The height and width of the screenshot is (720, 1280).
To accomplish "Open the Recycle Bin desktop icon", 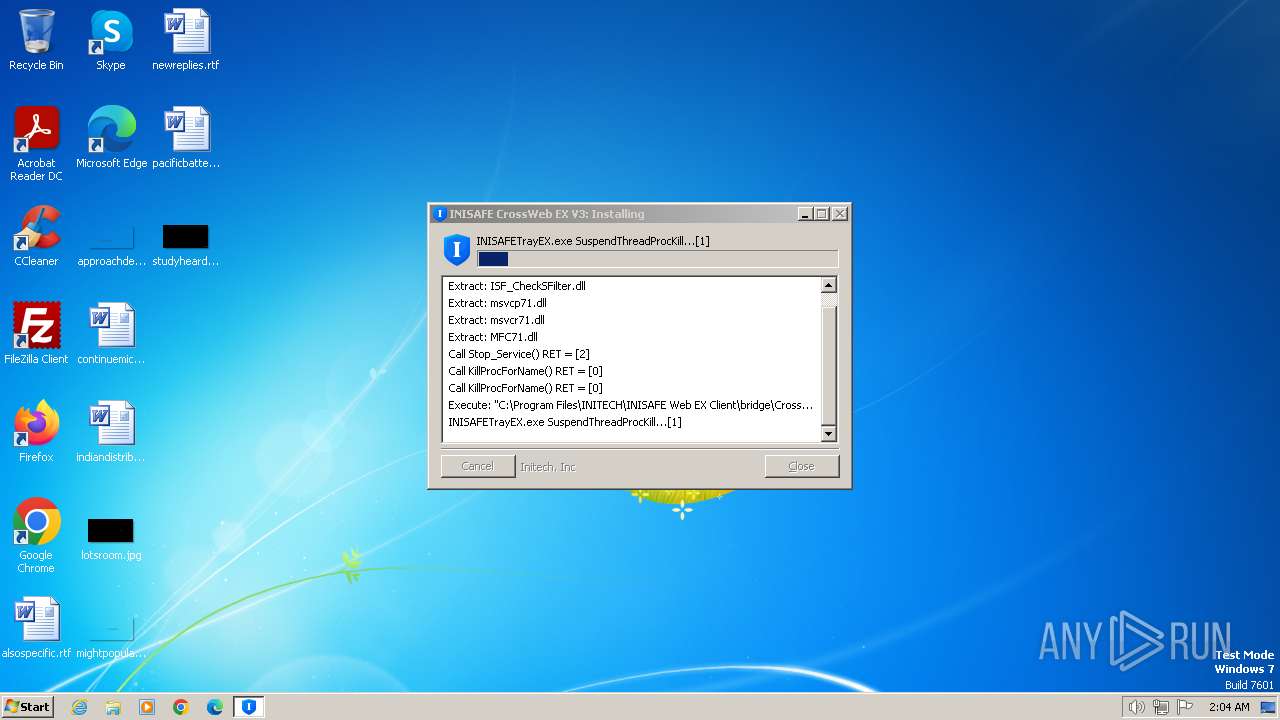I will pyautogui.click(x=36, y=40).
